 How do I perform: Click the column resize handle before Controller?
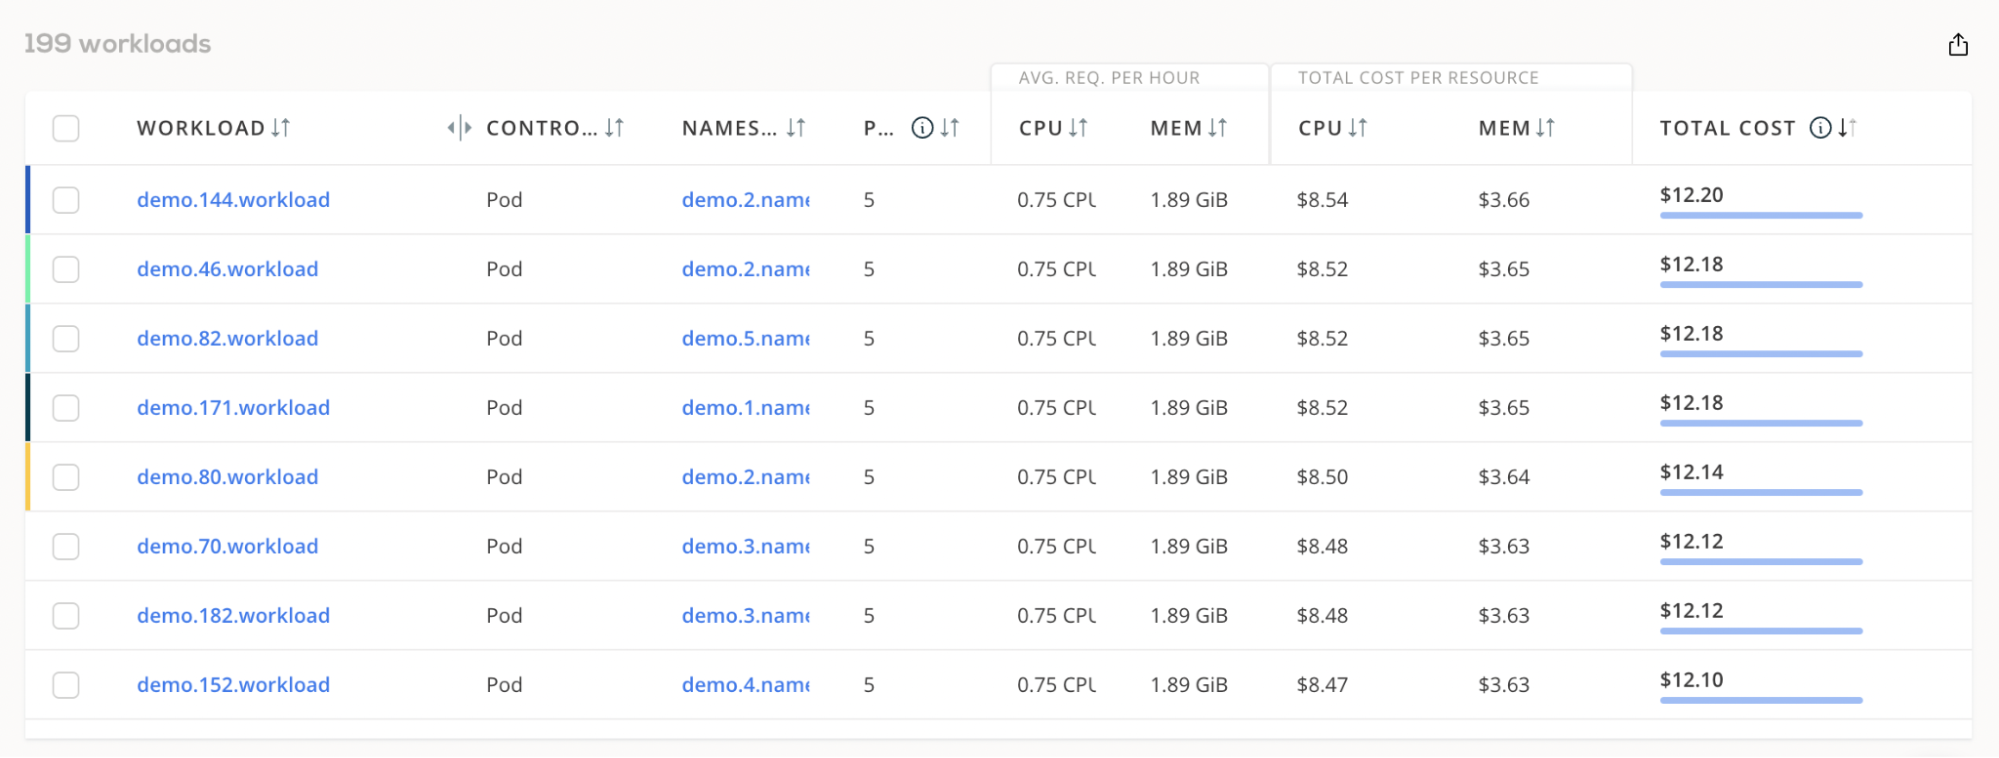pyautogui.click(x=459, y=128)
